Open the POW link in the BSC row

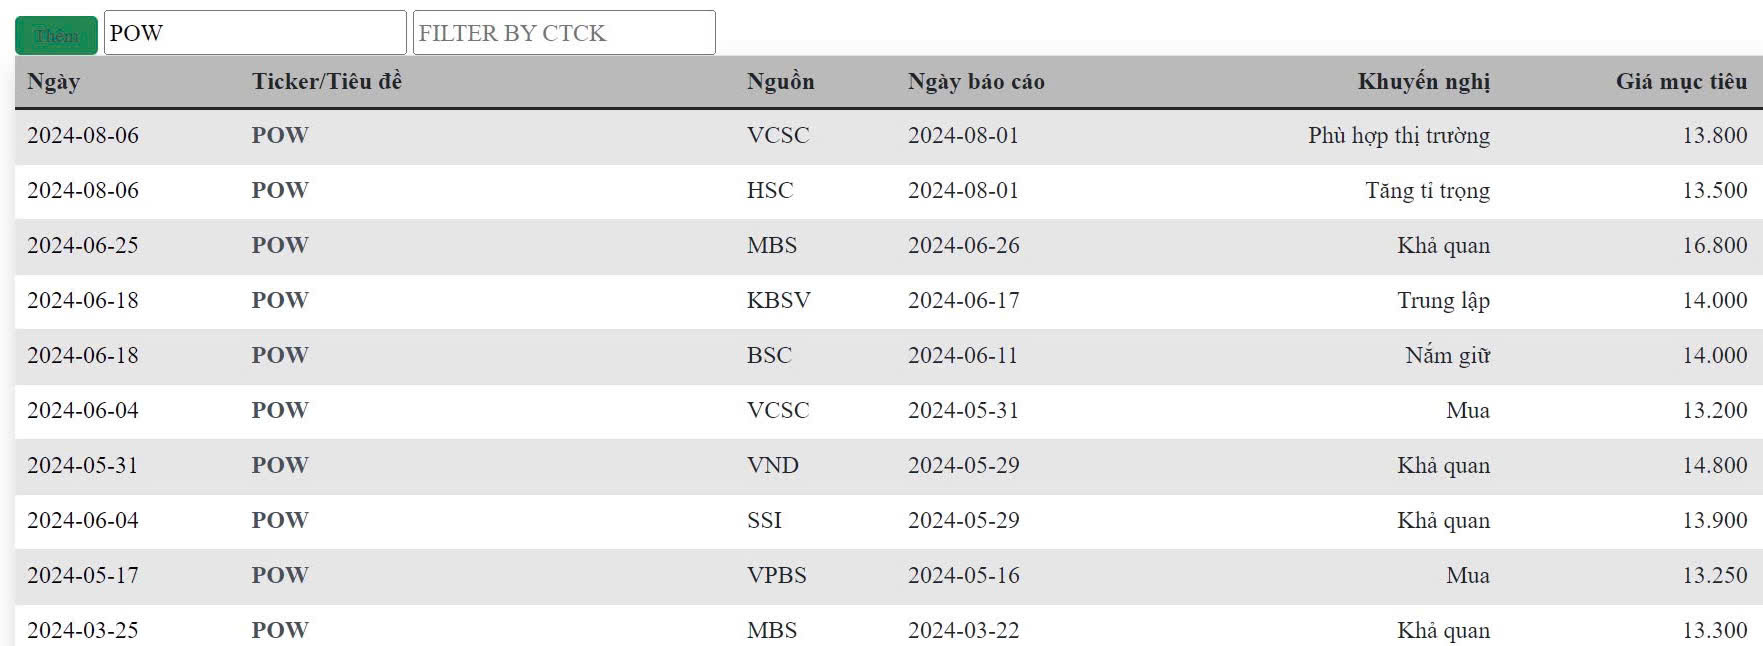click(280, 355)
